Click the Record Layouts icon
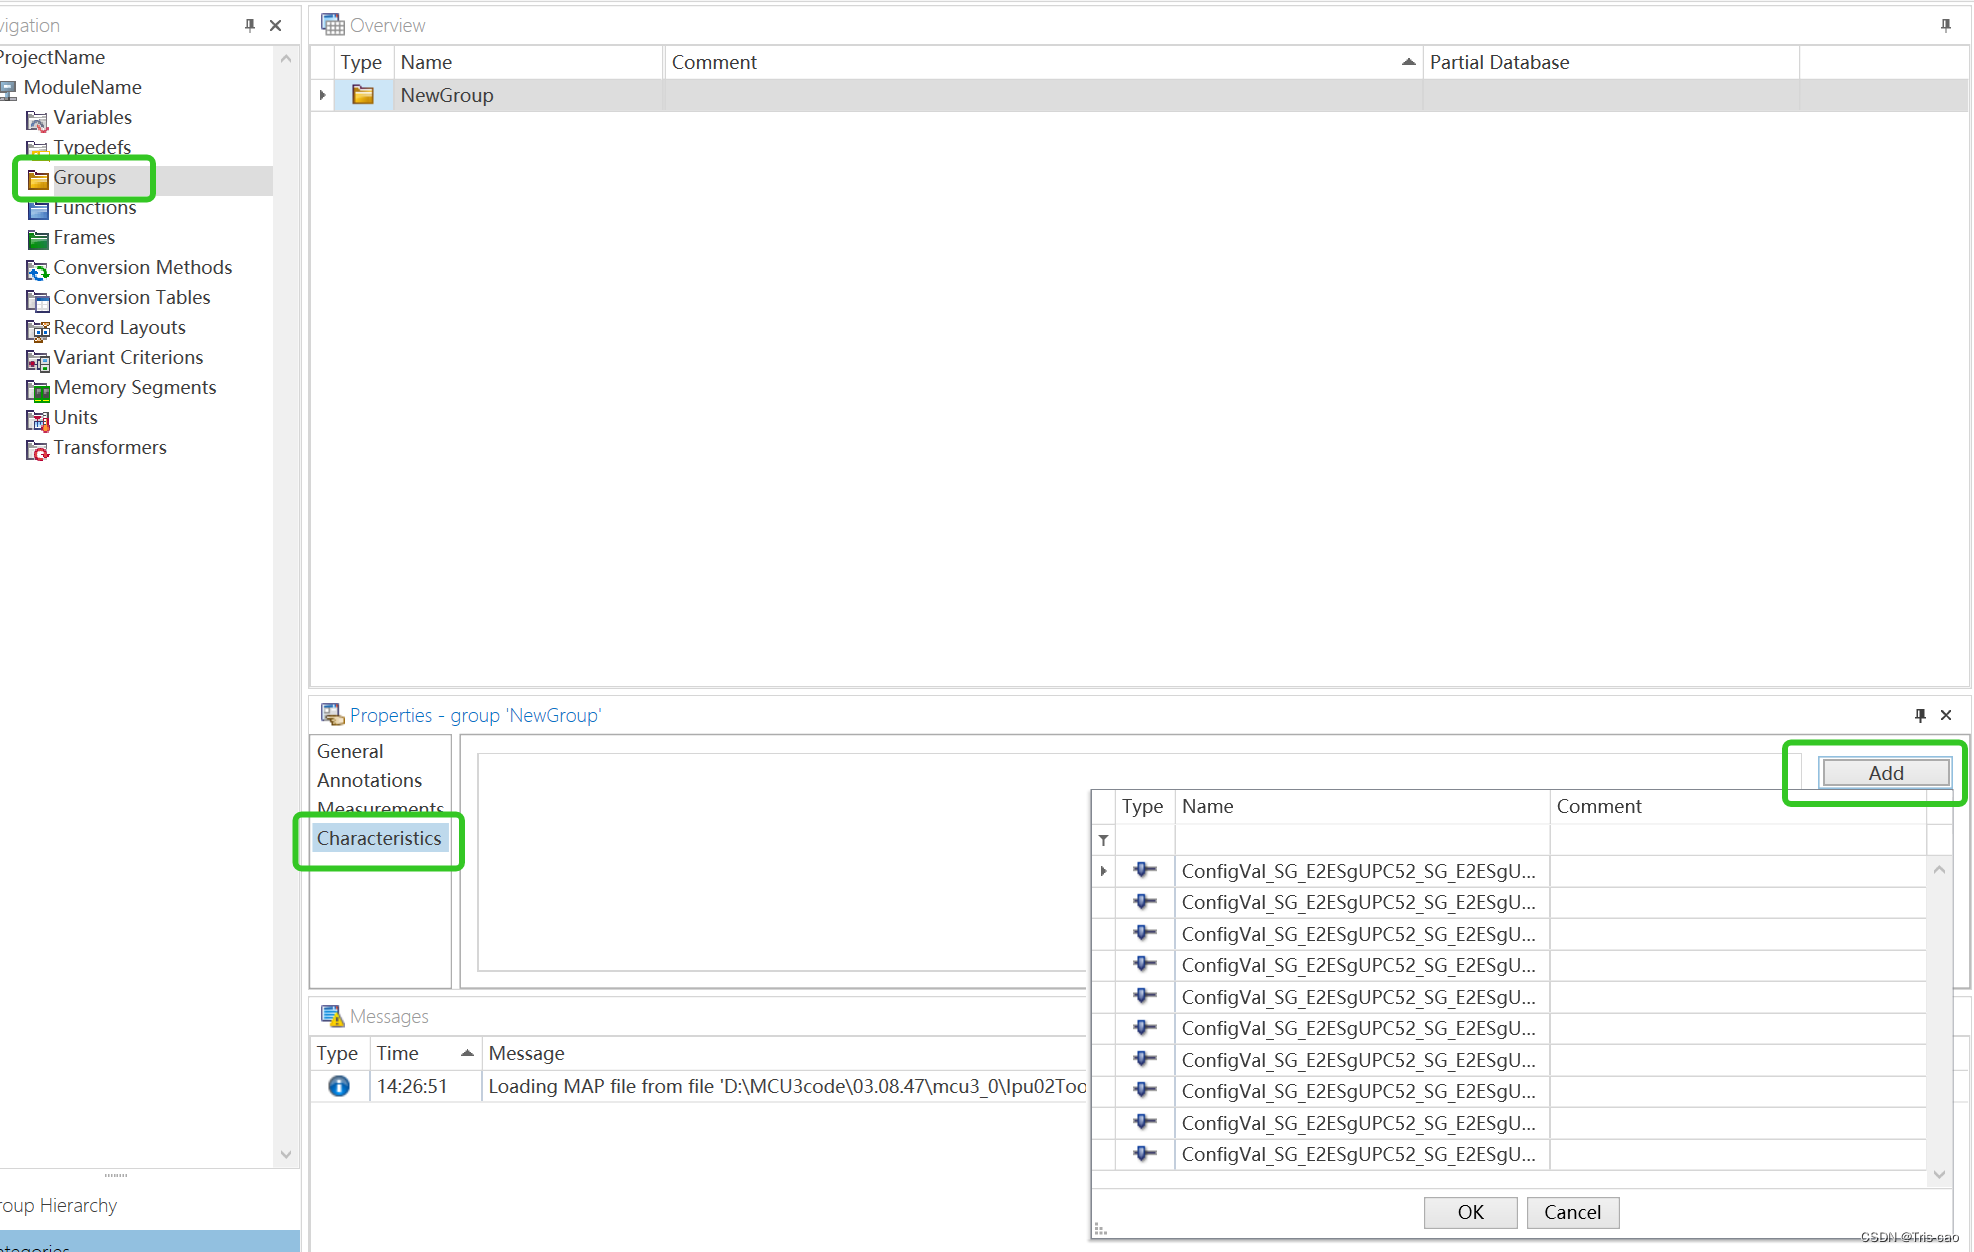 pos(37,330)
